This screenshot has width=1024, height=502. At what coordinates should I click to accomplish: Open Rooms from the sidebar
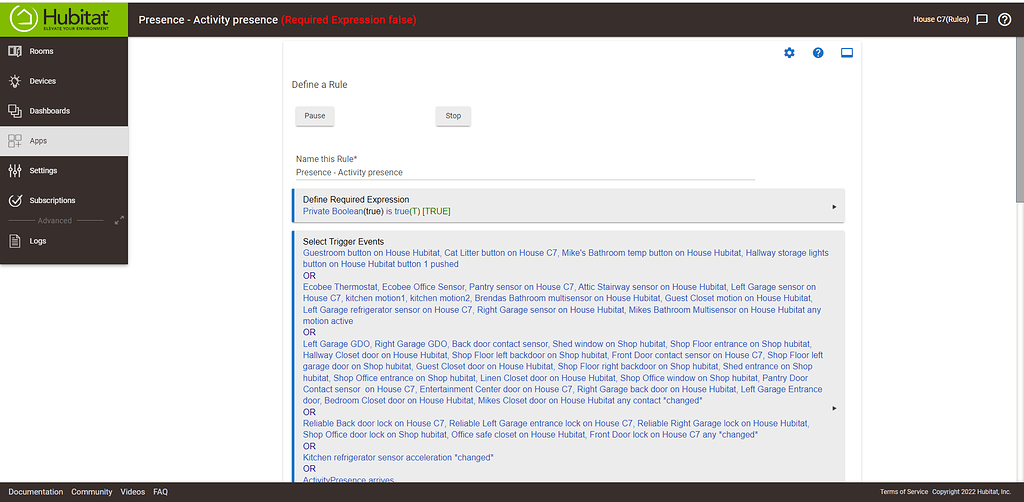(x=42, y=51)
